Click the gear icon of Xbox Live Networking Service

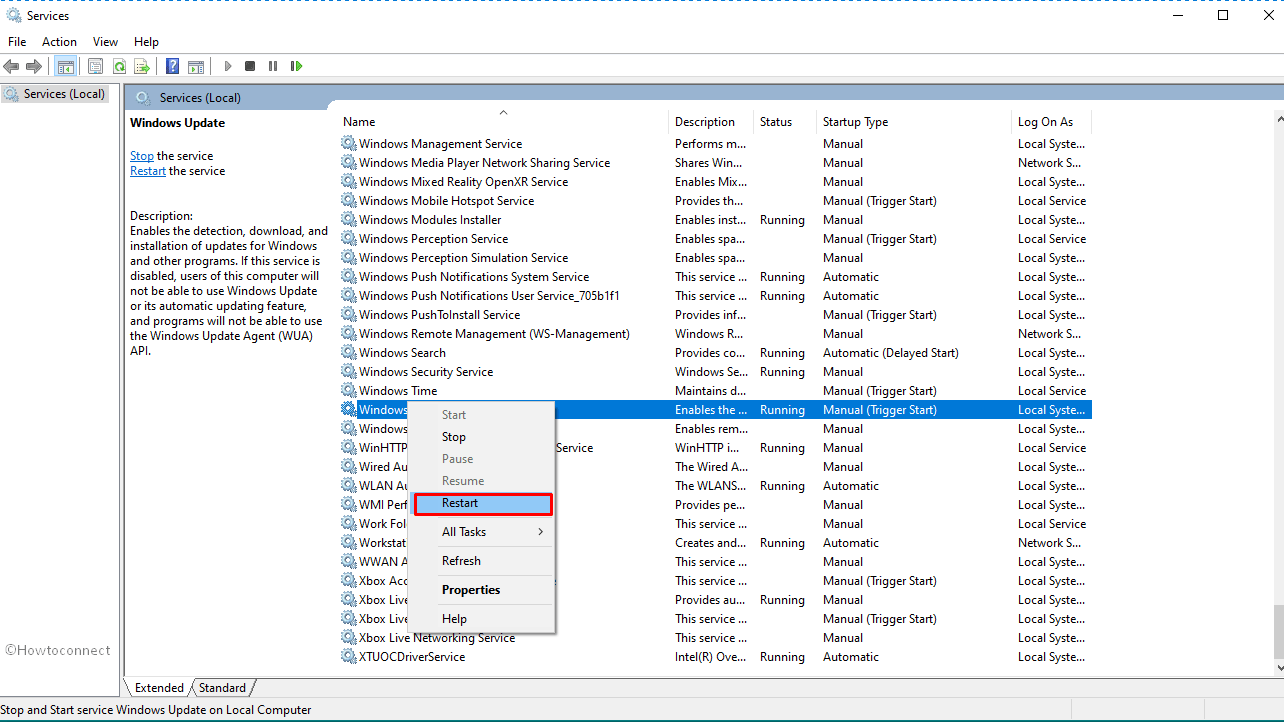click(x=348, y=637)
